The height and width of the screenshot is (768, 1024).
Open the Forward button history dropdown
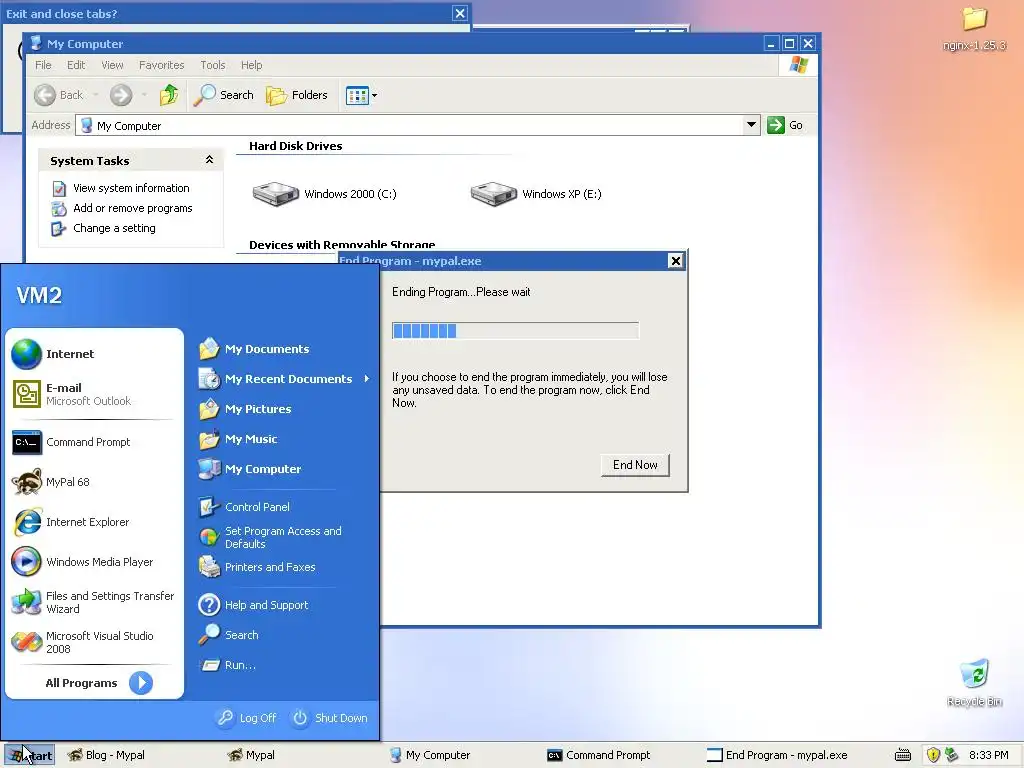click(144, 95)
